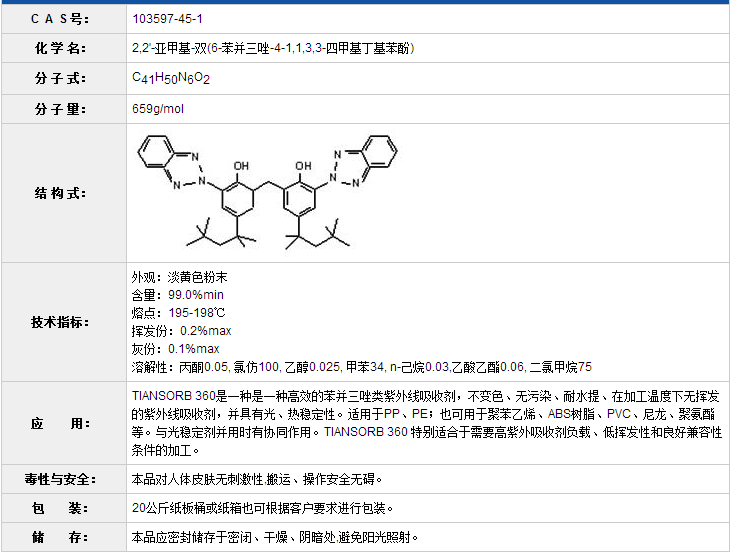Click the 659g/mol molecular weight value
The image size is (742, 554).
pyautogui.click(x=158, y=109)
